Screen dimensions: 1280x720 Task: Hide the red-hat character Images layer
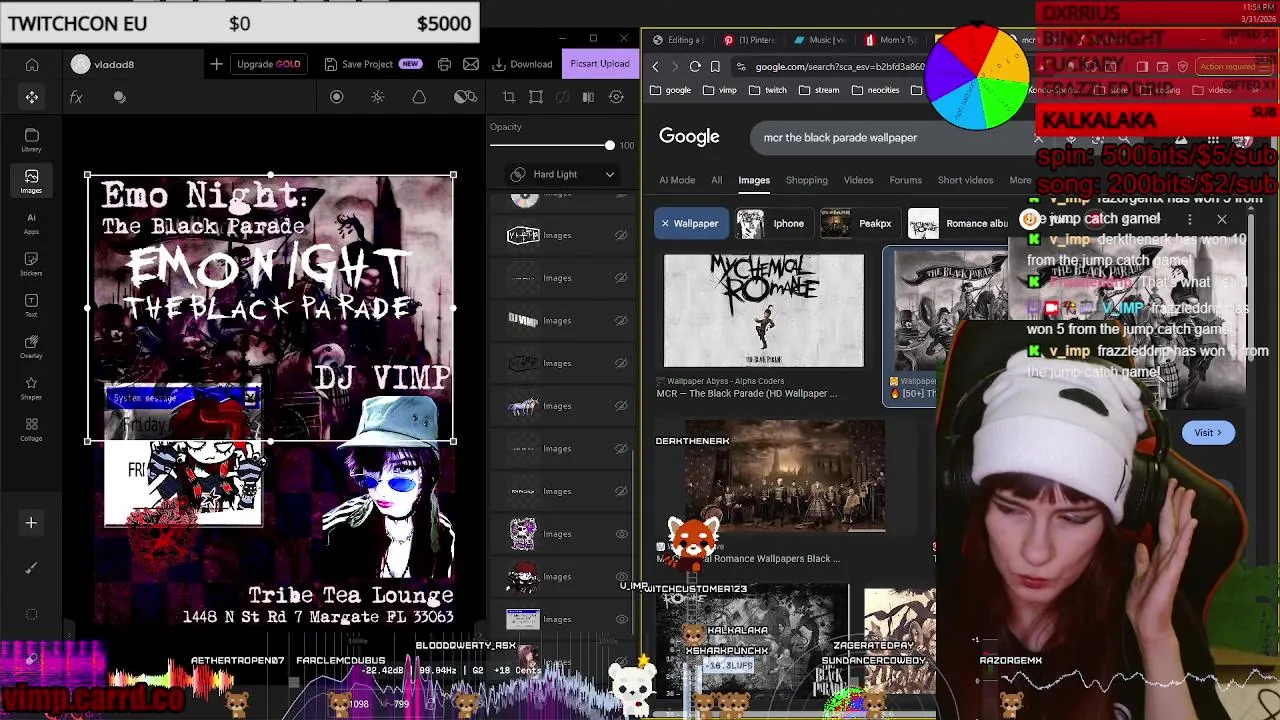(x=621, y=577)
